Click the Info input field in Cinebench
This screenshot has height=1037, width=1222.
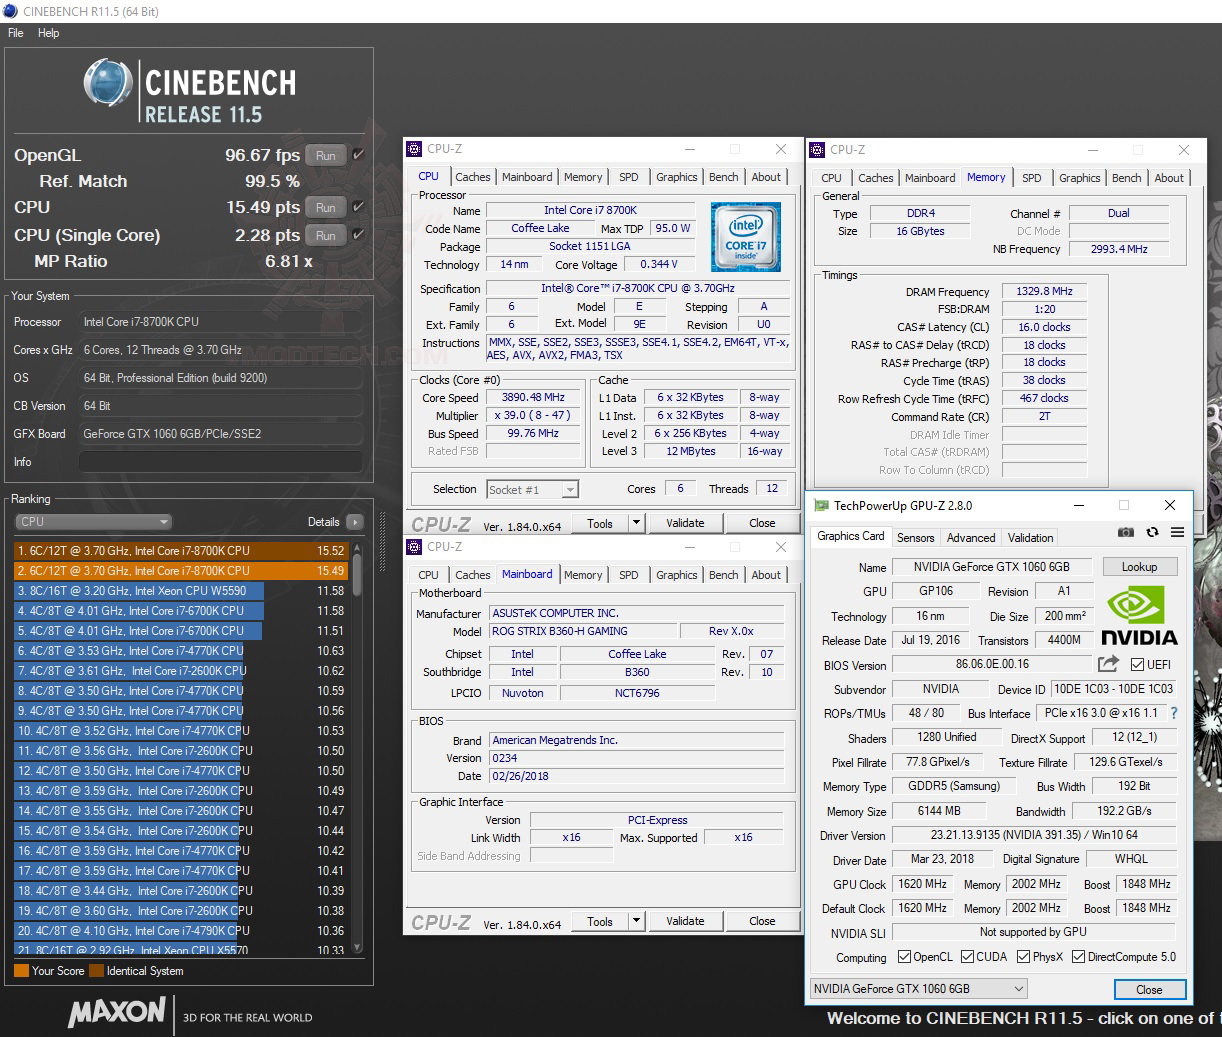point(220,462)
